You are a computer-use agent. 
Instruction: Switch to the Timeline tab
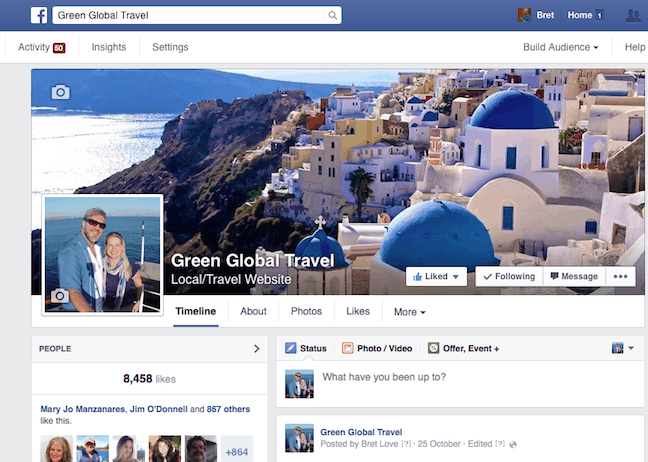195,311
